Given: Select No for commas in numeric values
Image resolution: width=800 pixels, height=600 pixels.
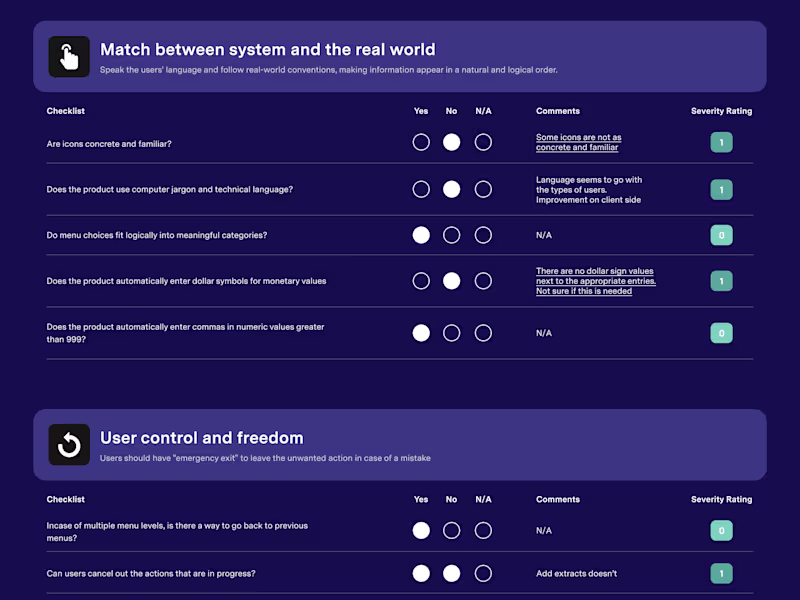Looking at the screenshot, I should point(452,332).
